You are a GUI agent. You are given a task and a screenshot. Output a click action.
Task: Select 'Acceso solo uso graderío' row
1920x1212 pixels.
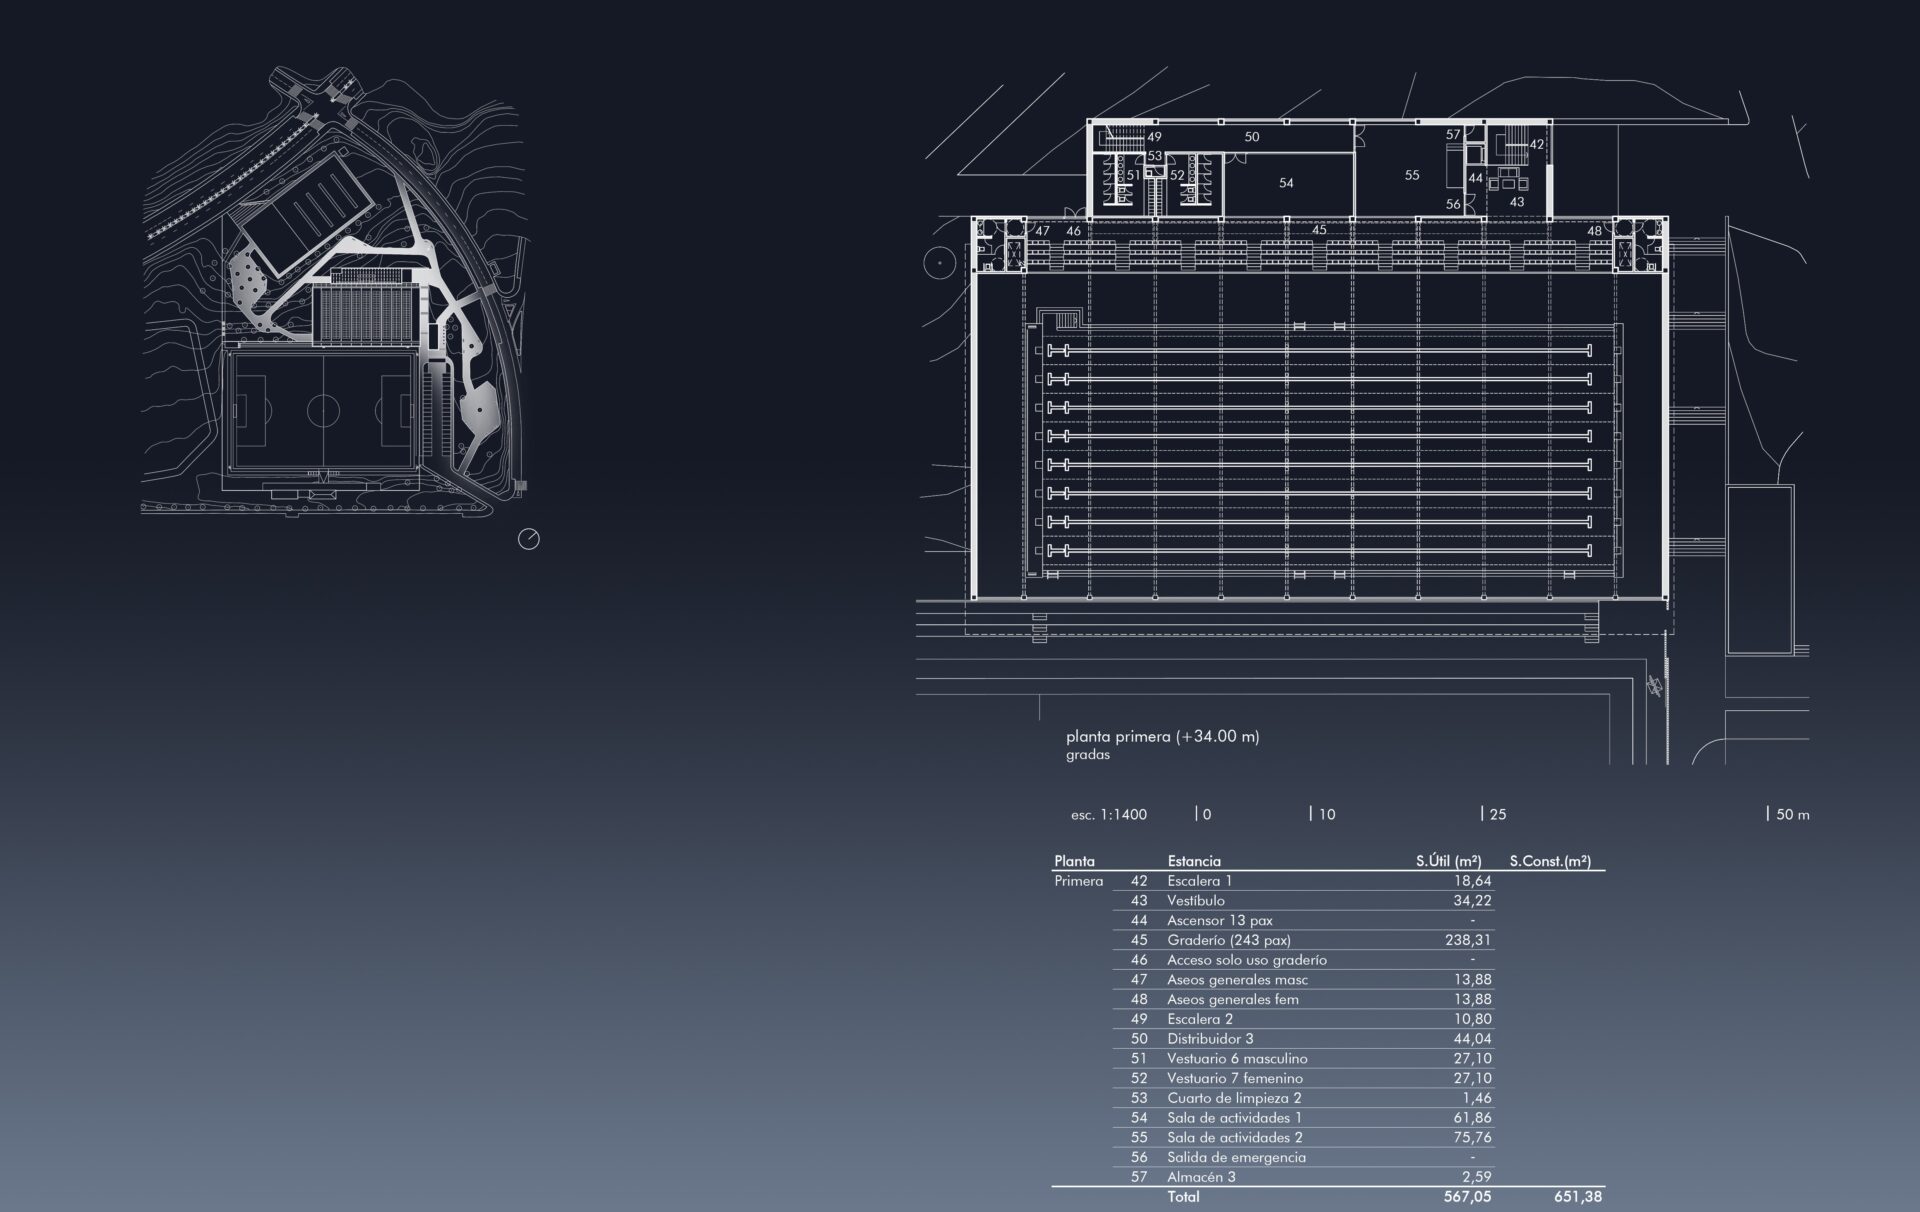pos(1304,960)
